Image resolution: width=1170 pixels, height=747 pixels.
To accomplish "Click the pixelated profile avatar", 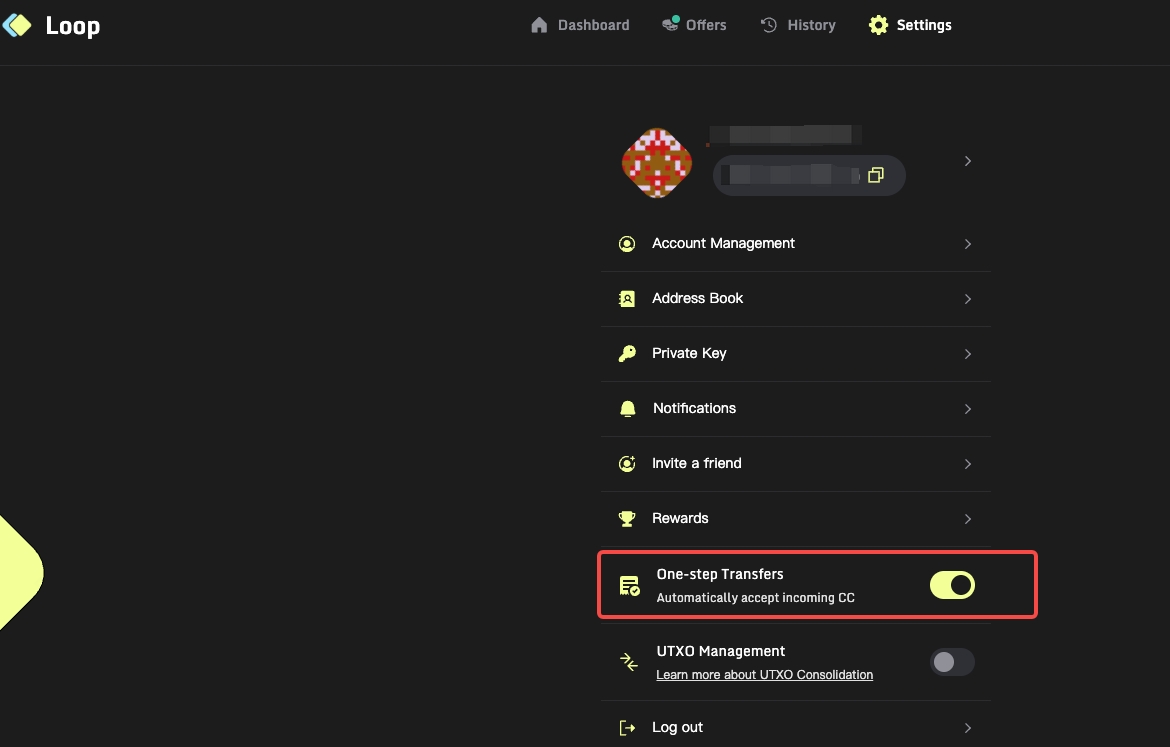I will tap(657, 163).
